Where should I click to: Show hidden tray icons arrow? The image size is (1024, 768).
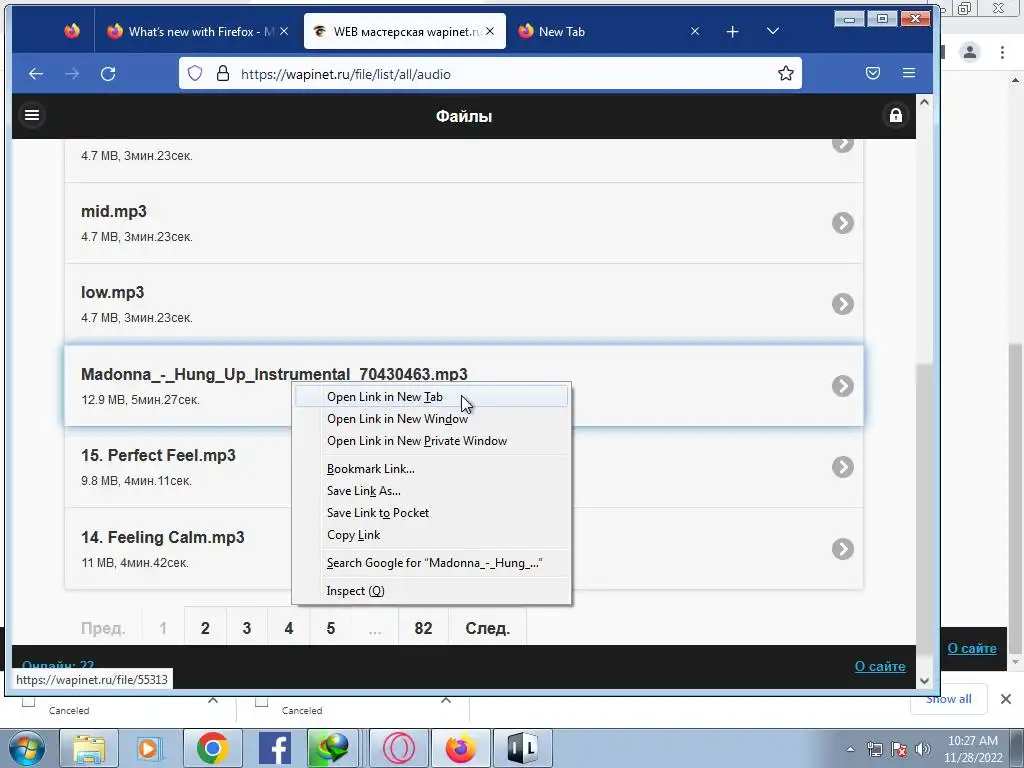click(x=850, y=749)
